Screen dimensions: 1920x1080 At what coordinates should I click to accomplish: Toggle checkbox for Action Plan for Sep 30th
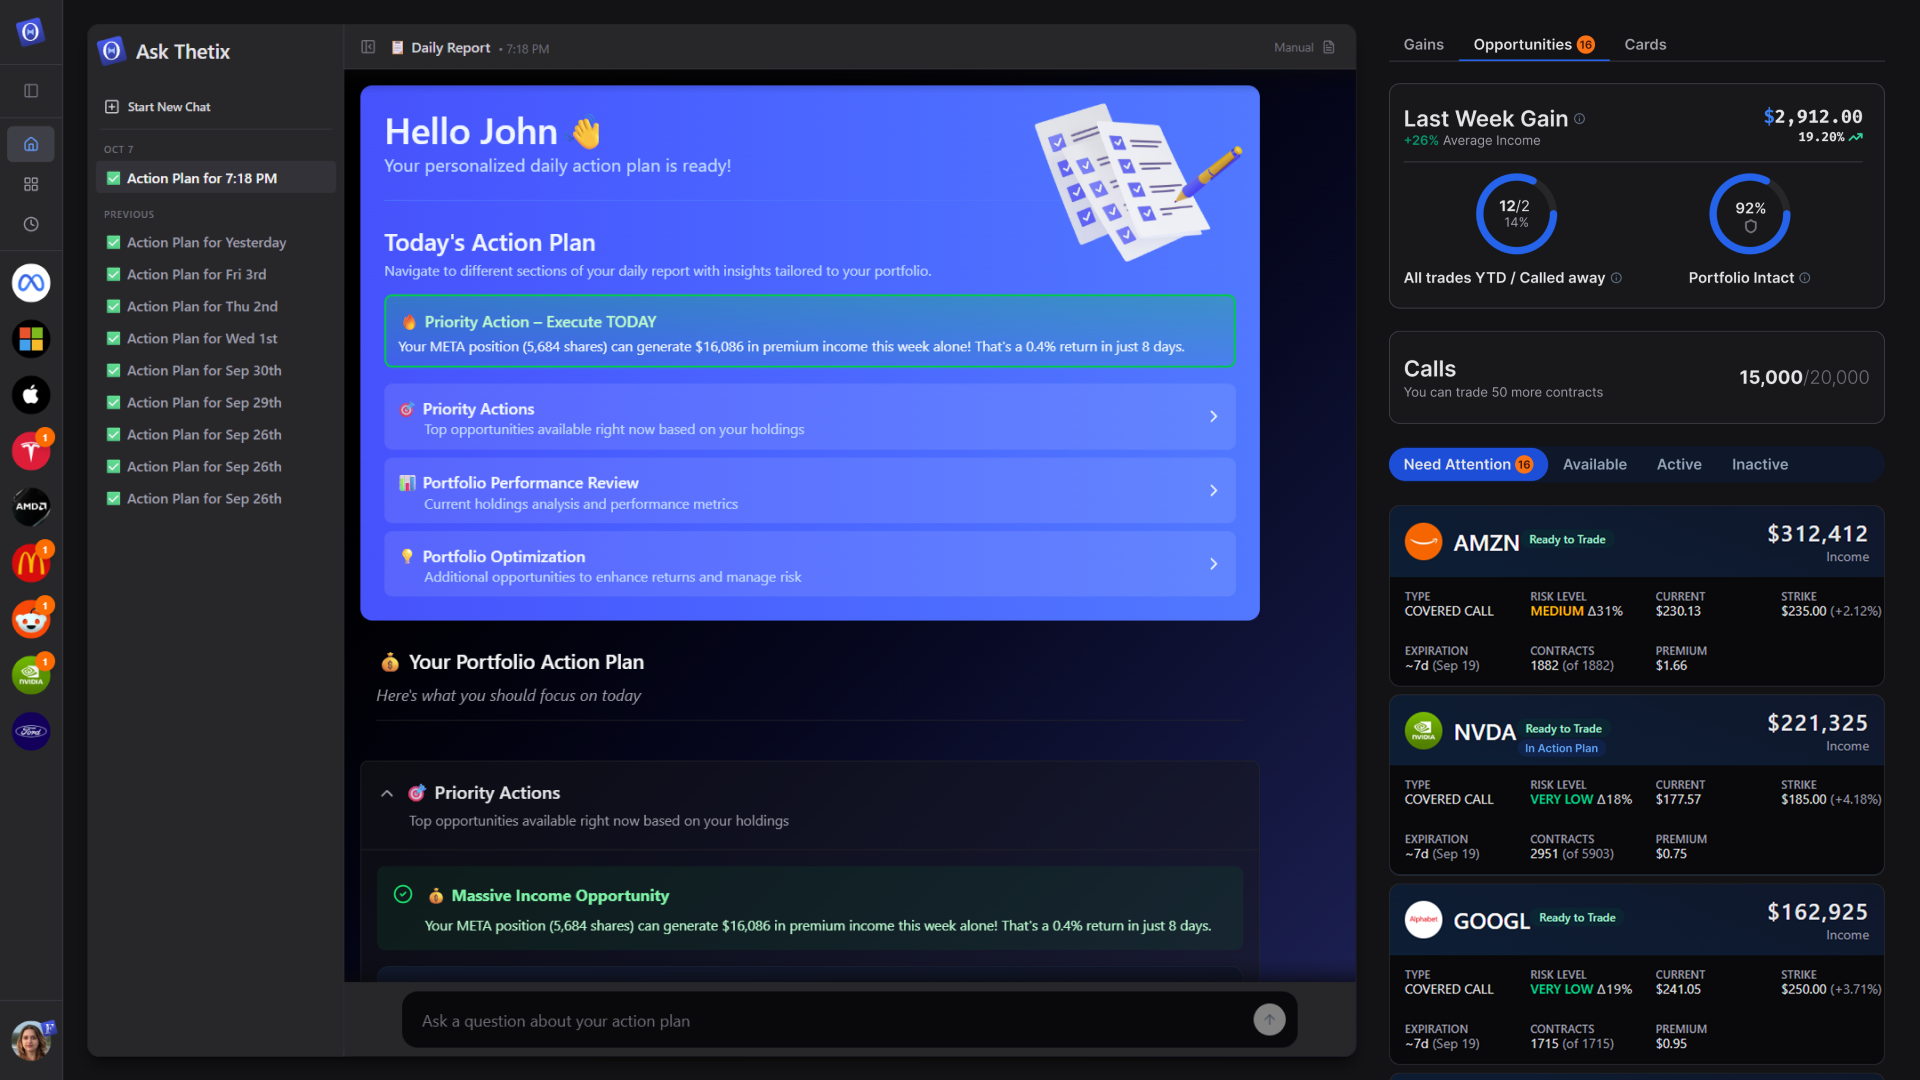113,370
